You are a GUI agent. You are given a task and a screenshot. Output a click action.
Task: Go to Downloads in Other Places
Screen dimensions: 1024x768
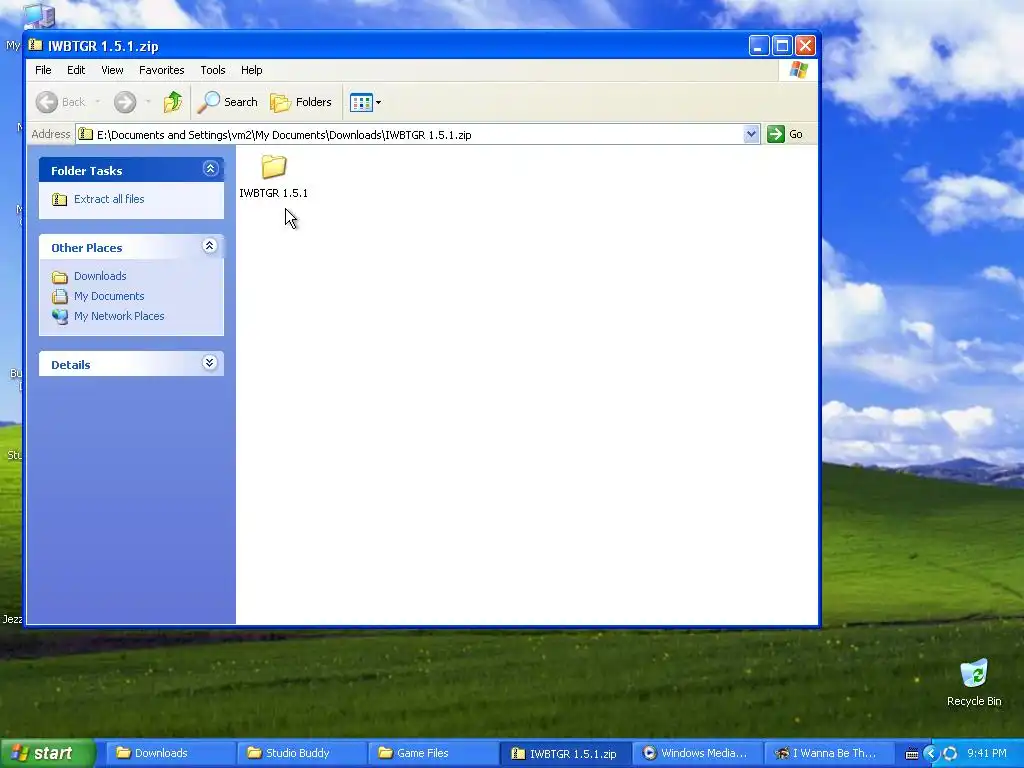coord(100,276)
